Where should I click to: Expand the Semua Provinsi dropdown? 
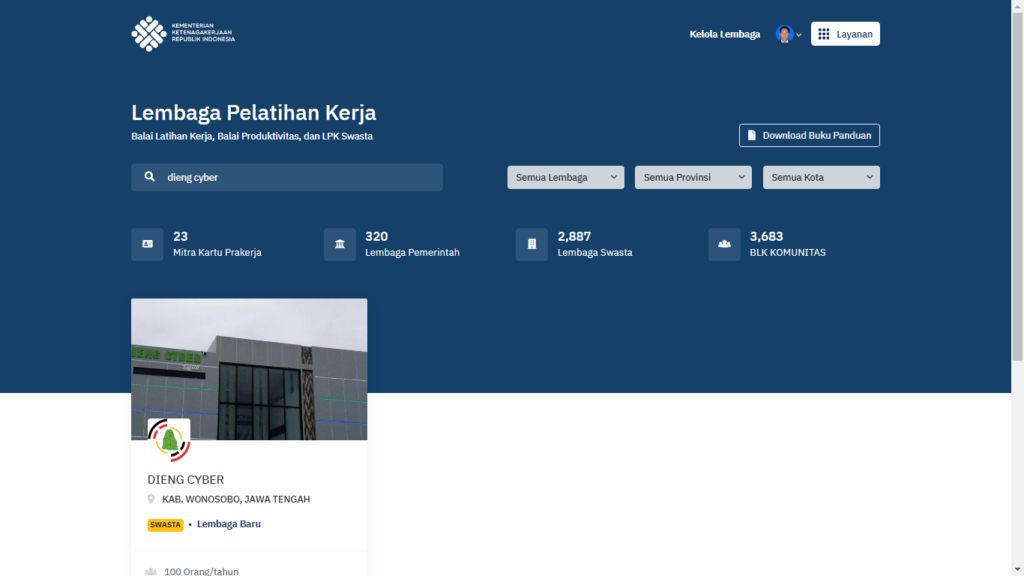coord(692,177)
